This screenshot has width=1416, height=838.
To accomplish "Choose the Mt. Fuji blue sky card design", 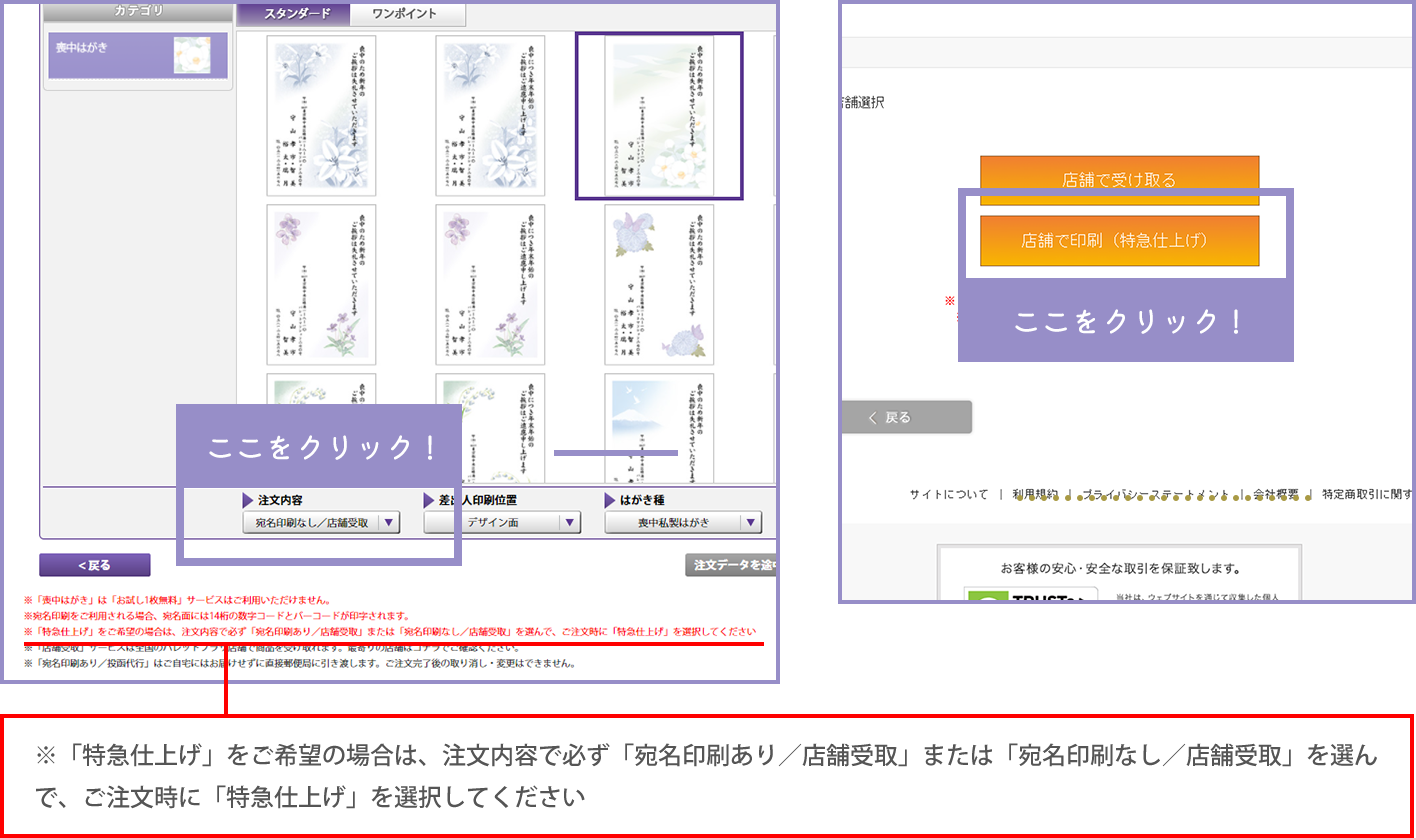I will click(x=659, y=428).
